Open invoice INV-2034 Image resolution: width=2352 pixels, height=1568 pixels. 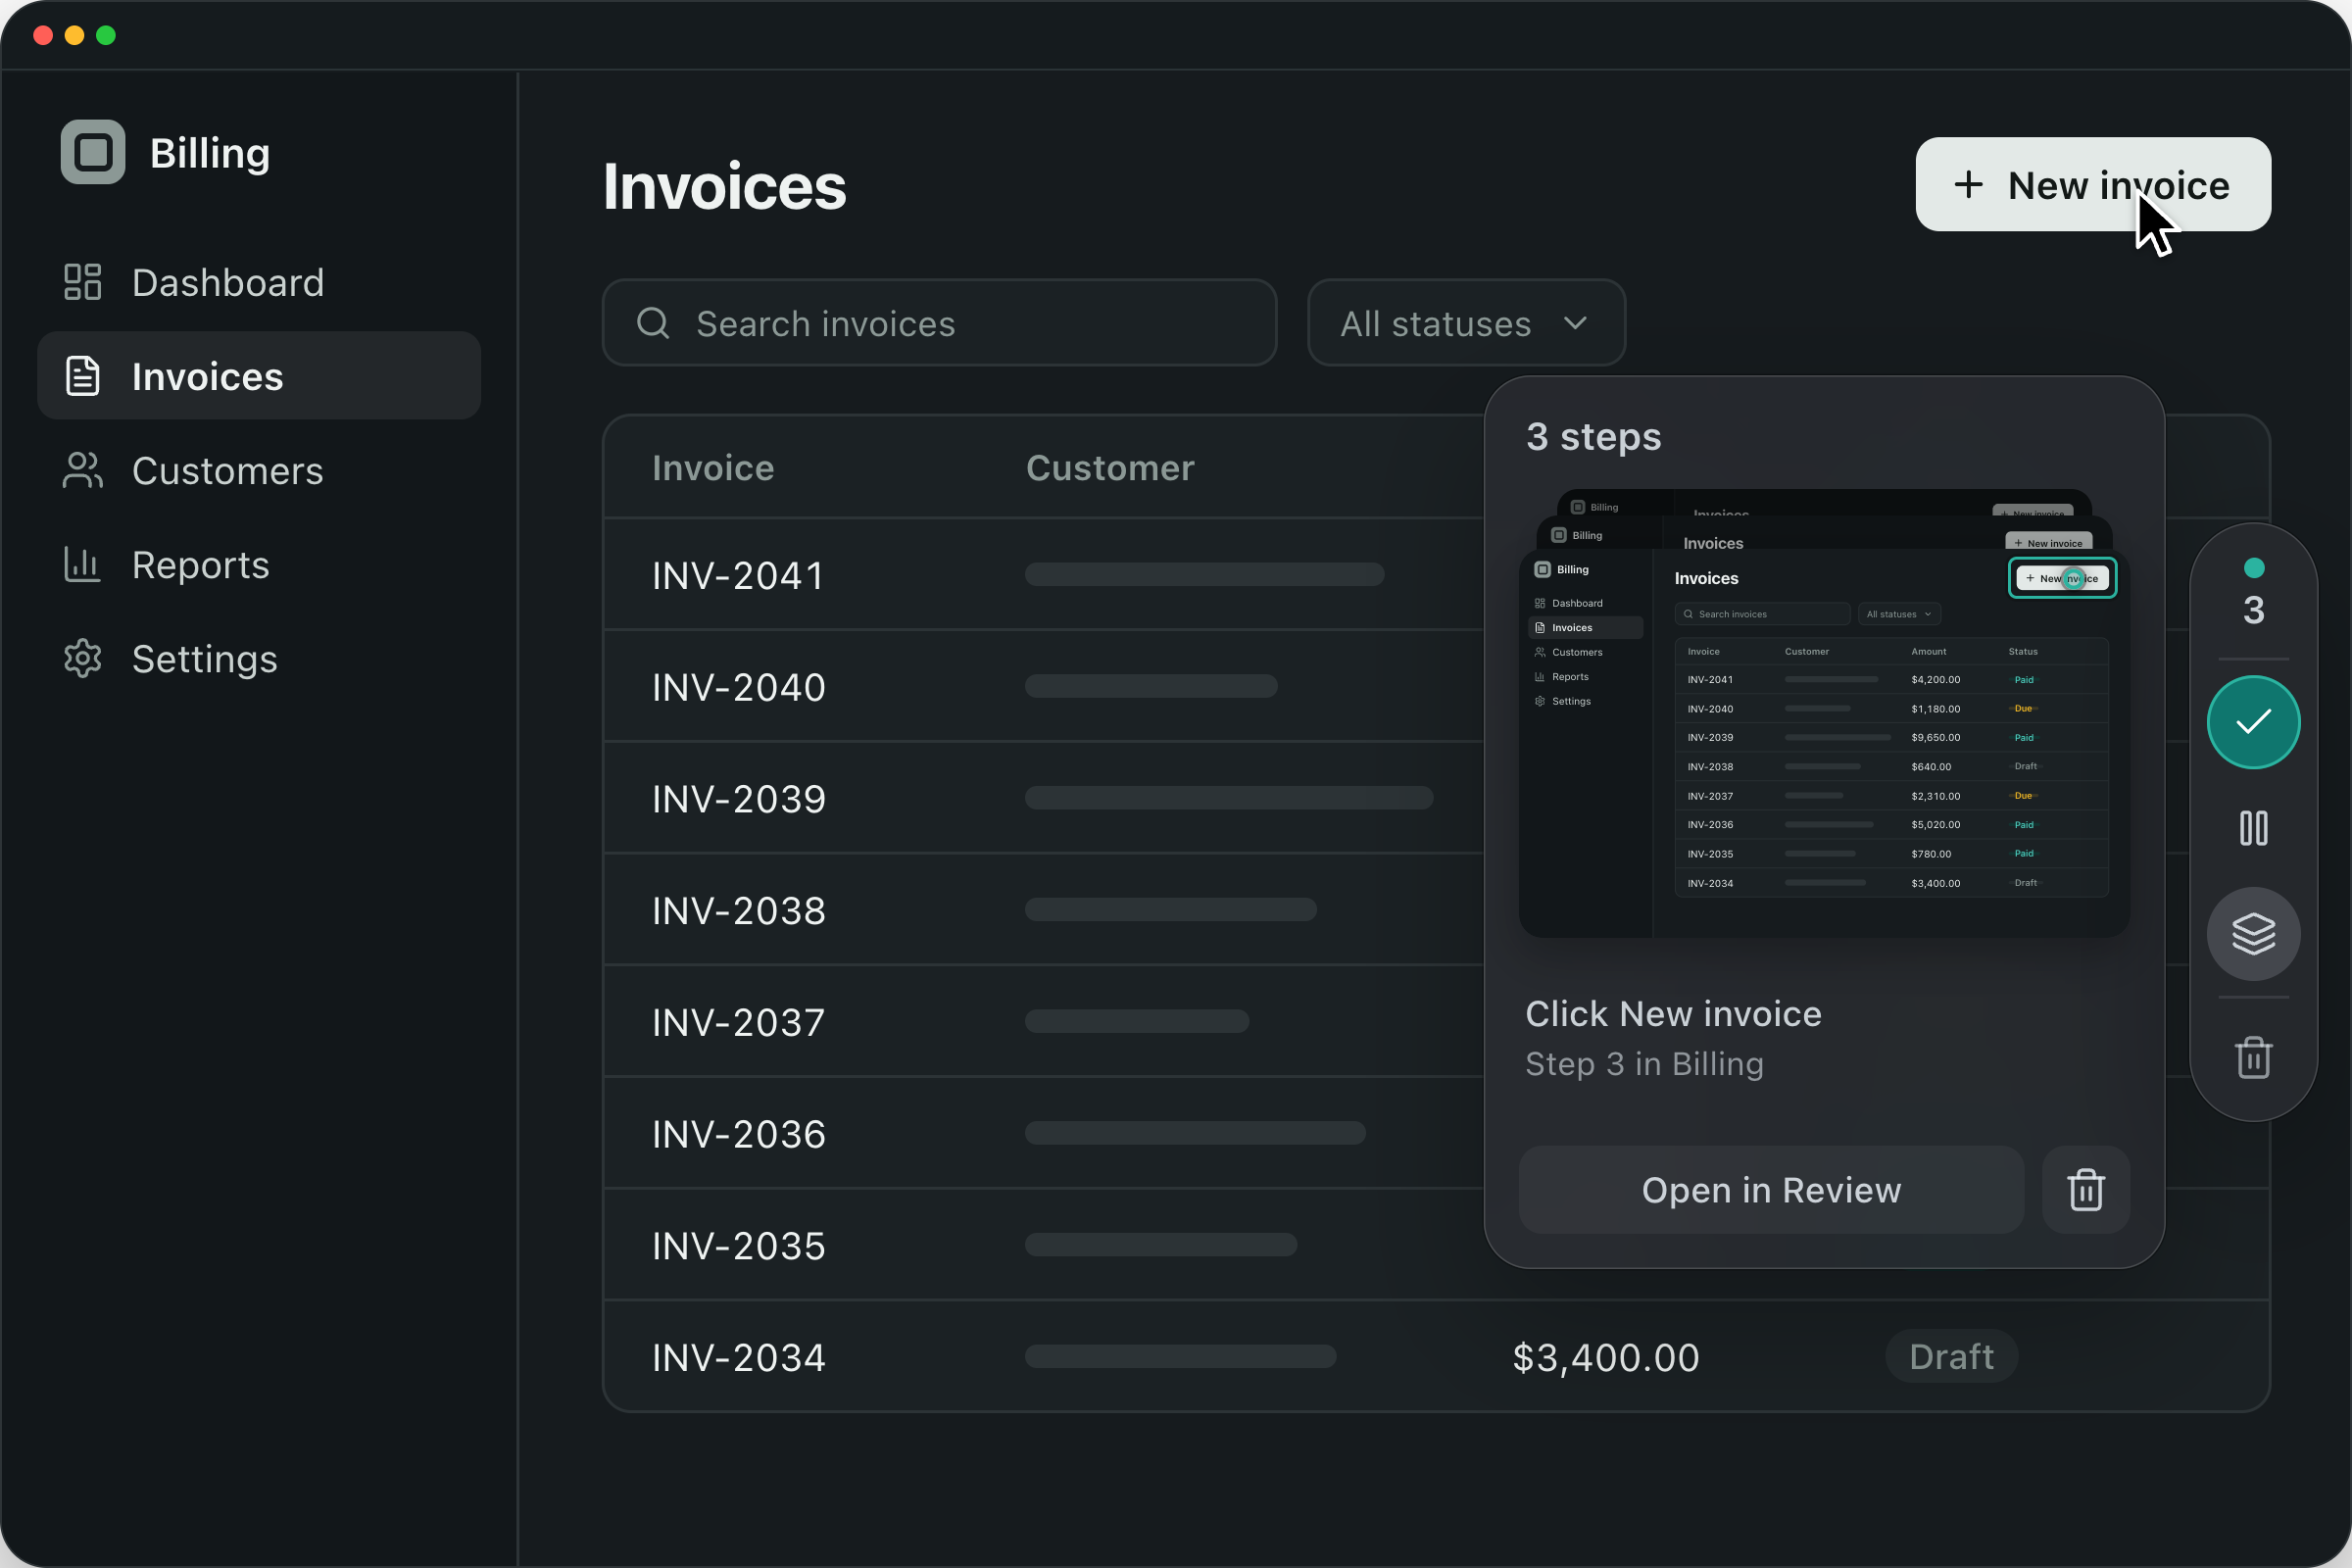[x=1436, y=1357]
